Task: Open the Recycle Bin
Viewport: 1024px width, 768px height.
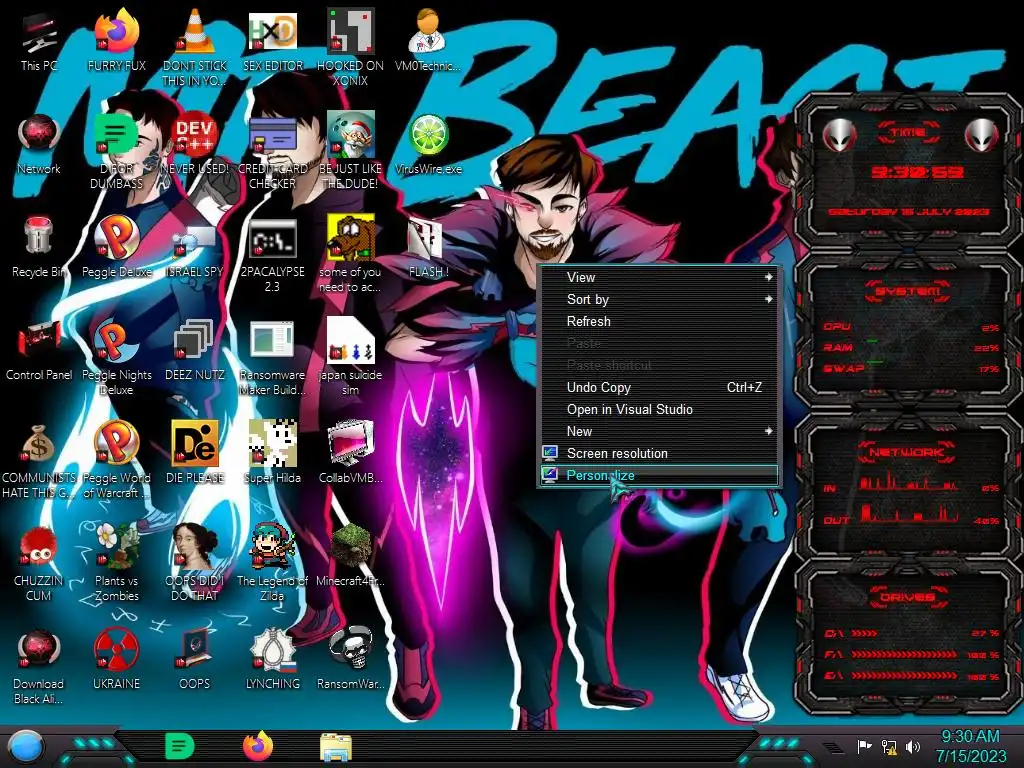Action: tap(39, 246)
